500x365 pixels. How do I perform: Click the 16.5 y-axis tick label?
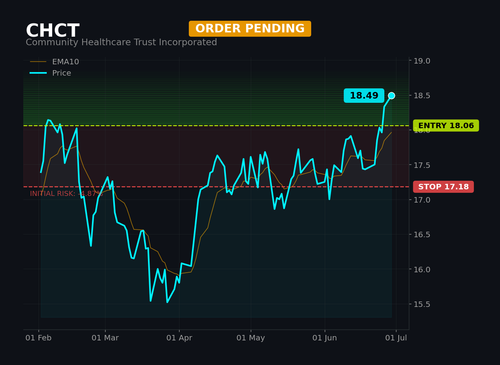[422, 235]
